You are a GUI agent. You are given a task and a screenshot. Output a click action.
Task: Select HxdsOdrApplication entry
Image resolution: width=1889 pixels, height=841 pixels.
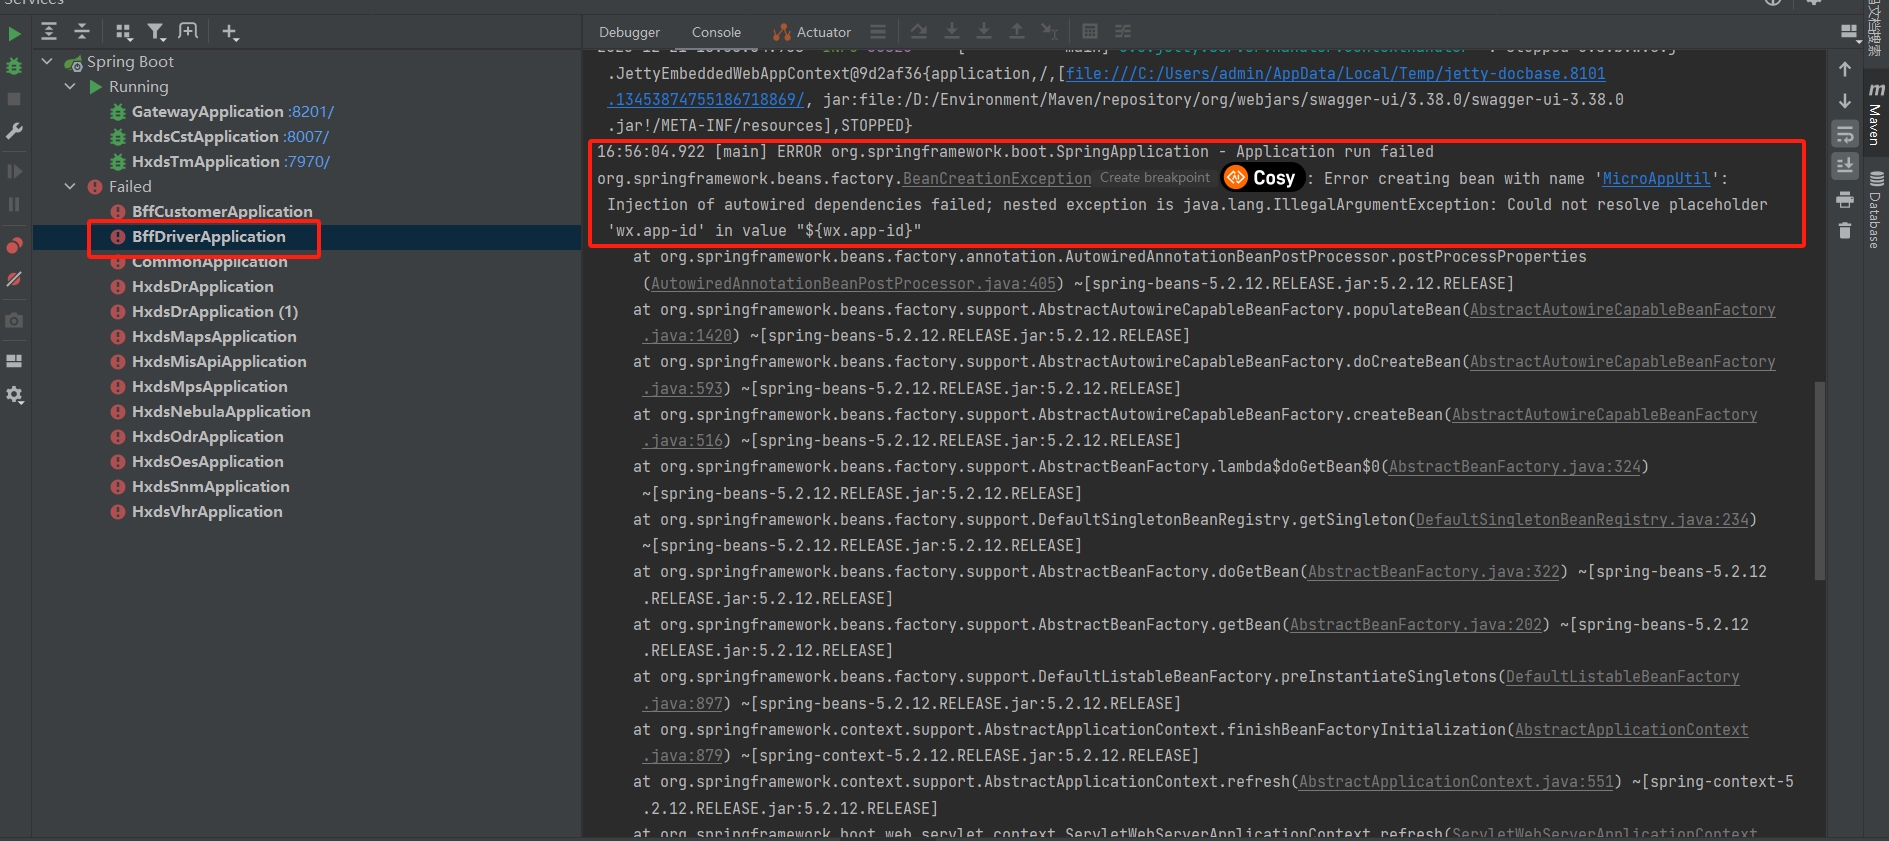(x=208, y=436)
